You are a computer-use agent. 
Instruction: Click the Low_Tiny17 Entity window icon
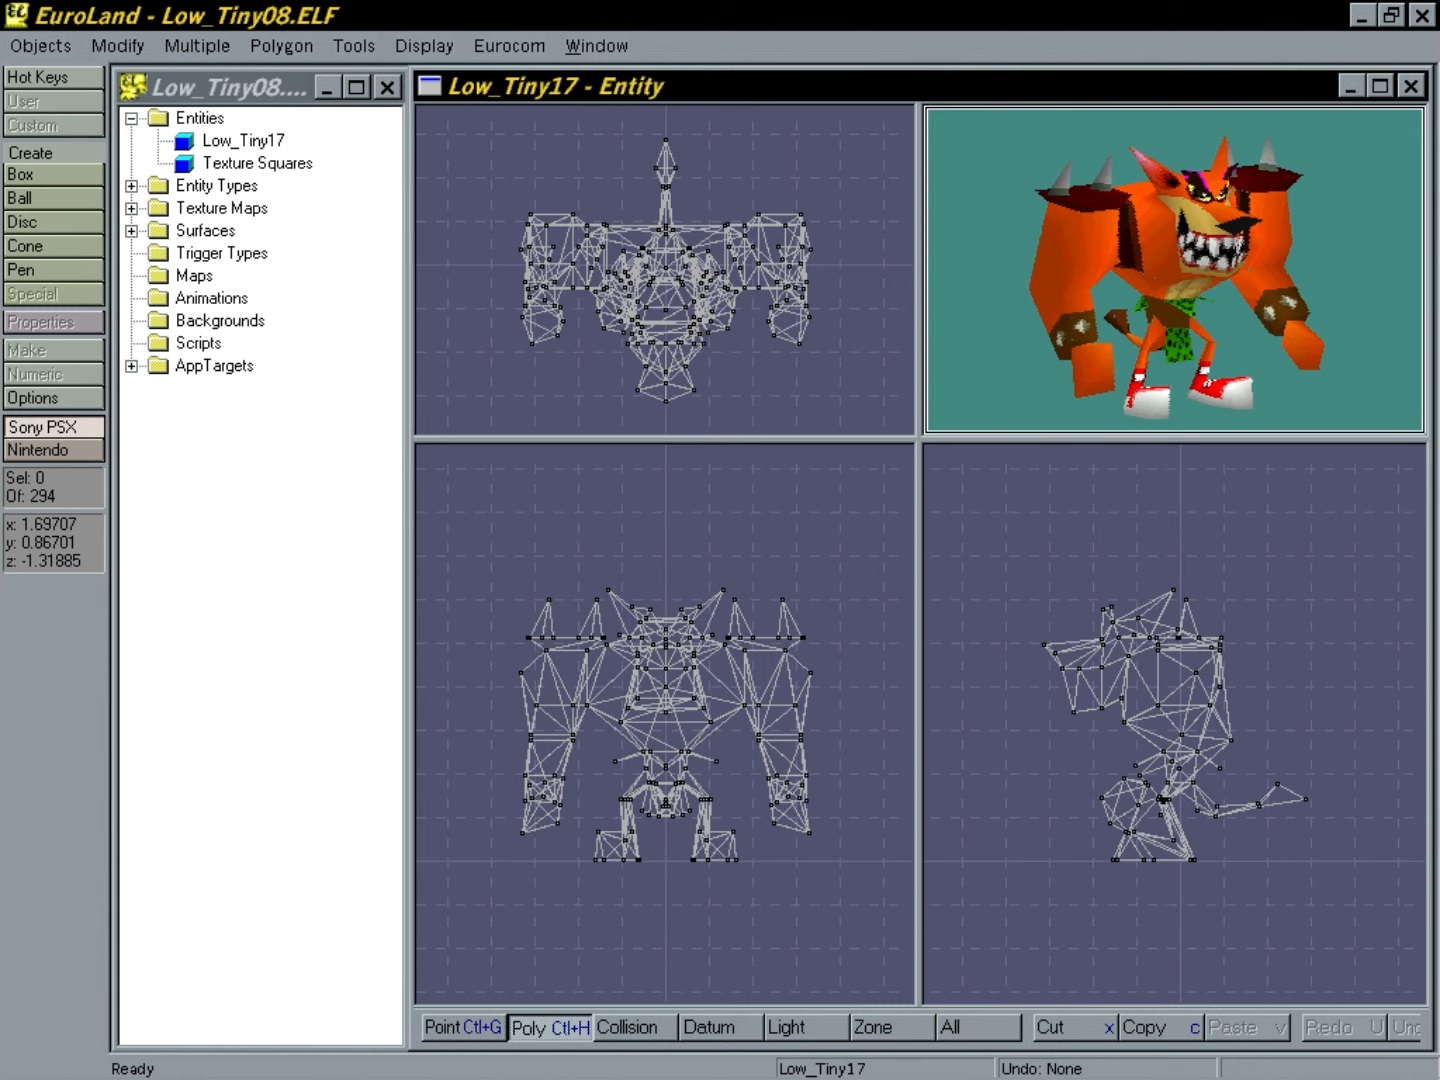coord(430,86)
